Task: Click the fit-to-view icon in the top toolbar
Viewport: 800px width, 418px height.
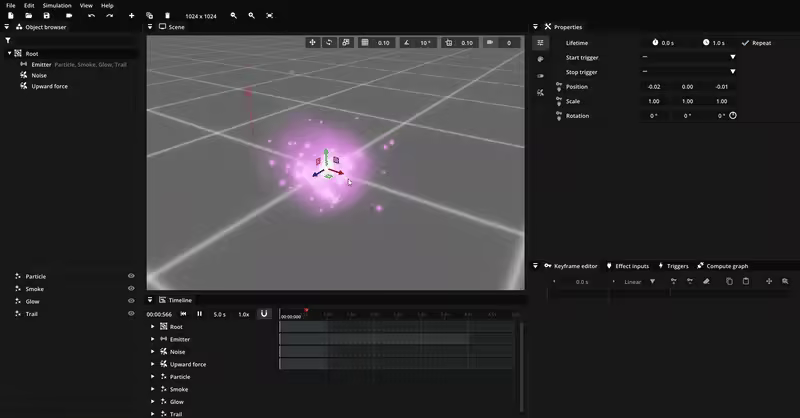Action: coord(270,16)
